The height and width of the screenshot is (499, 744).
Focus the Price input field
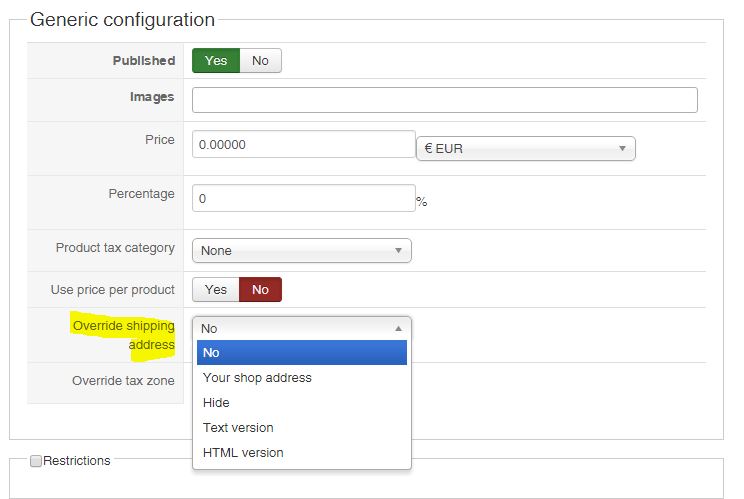click(x=303, y=145)
